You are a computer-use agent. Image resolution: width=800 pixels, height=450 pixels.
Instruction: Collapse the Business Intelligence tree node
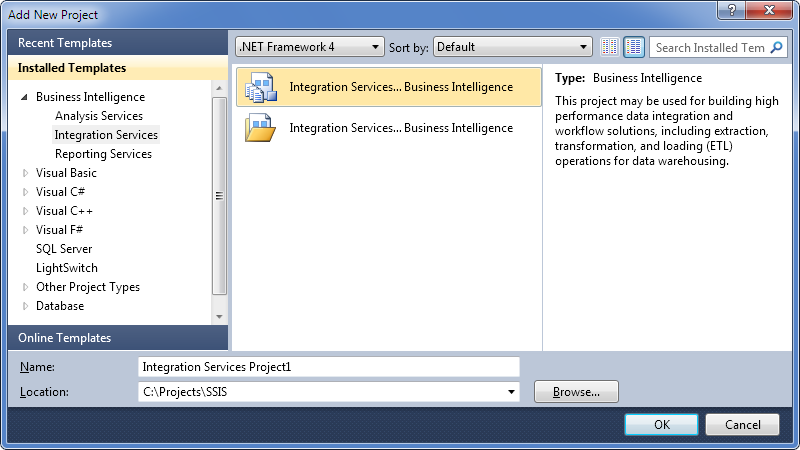pos(24,97)
